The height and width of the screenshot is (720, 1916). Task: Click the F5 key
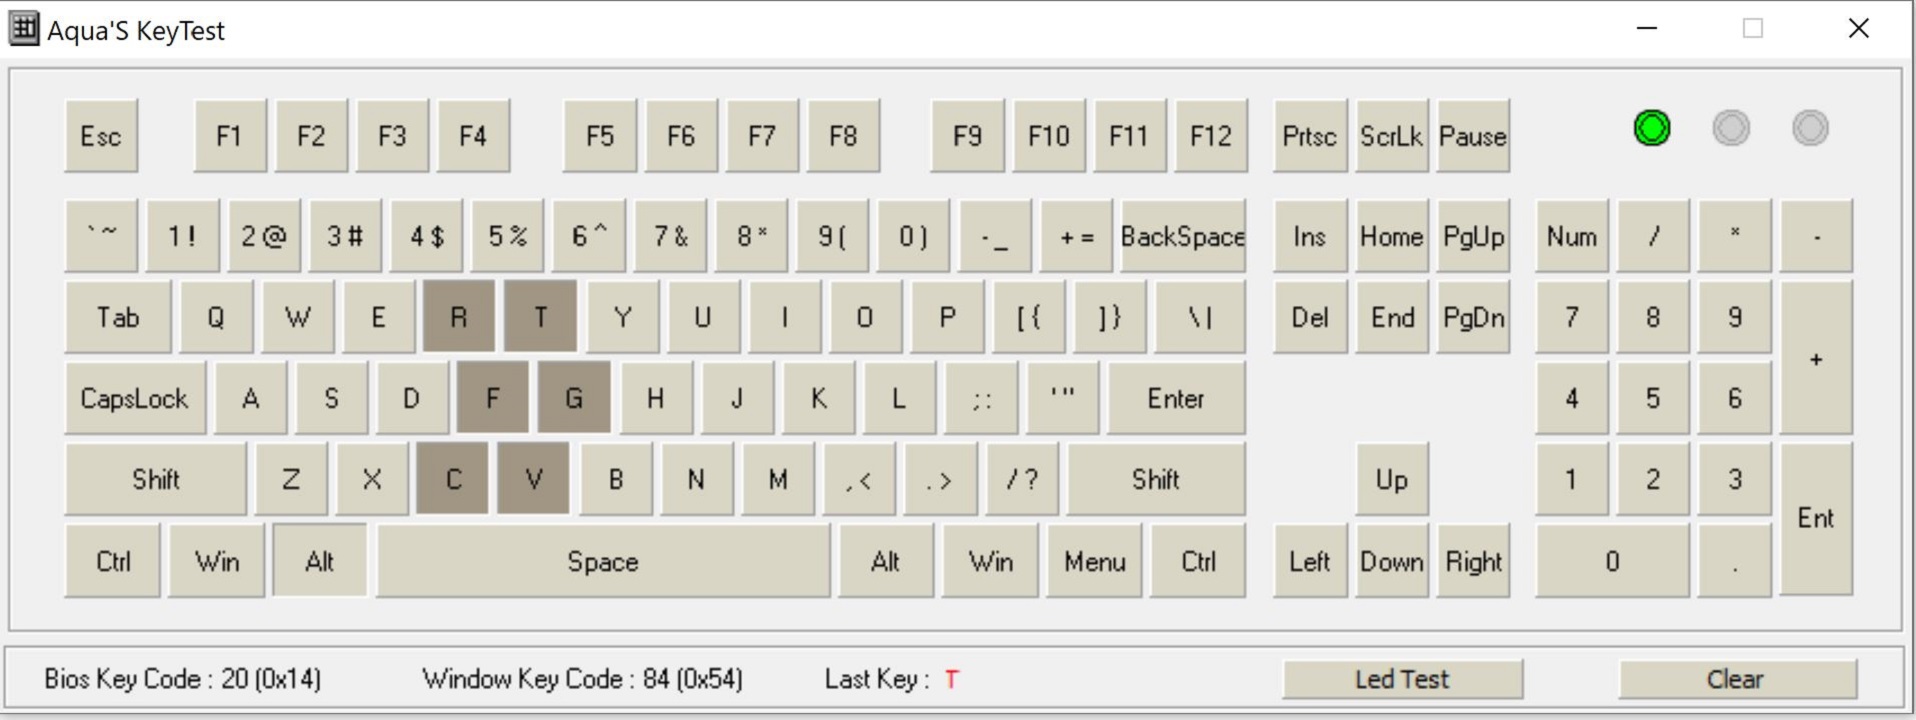click(600, 136)
